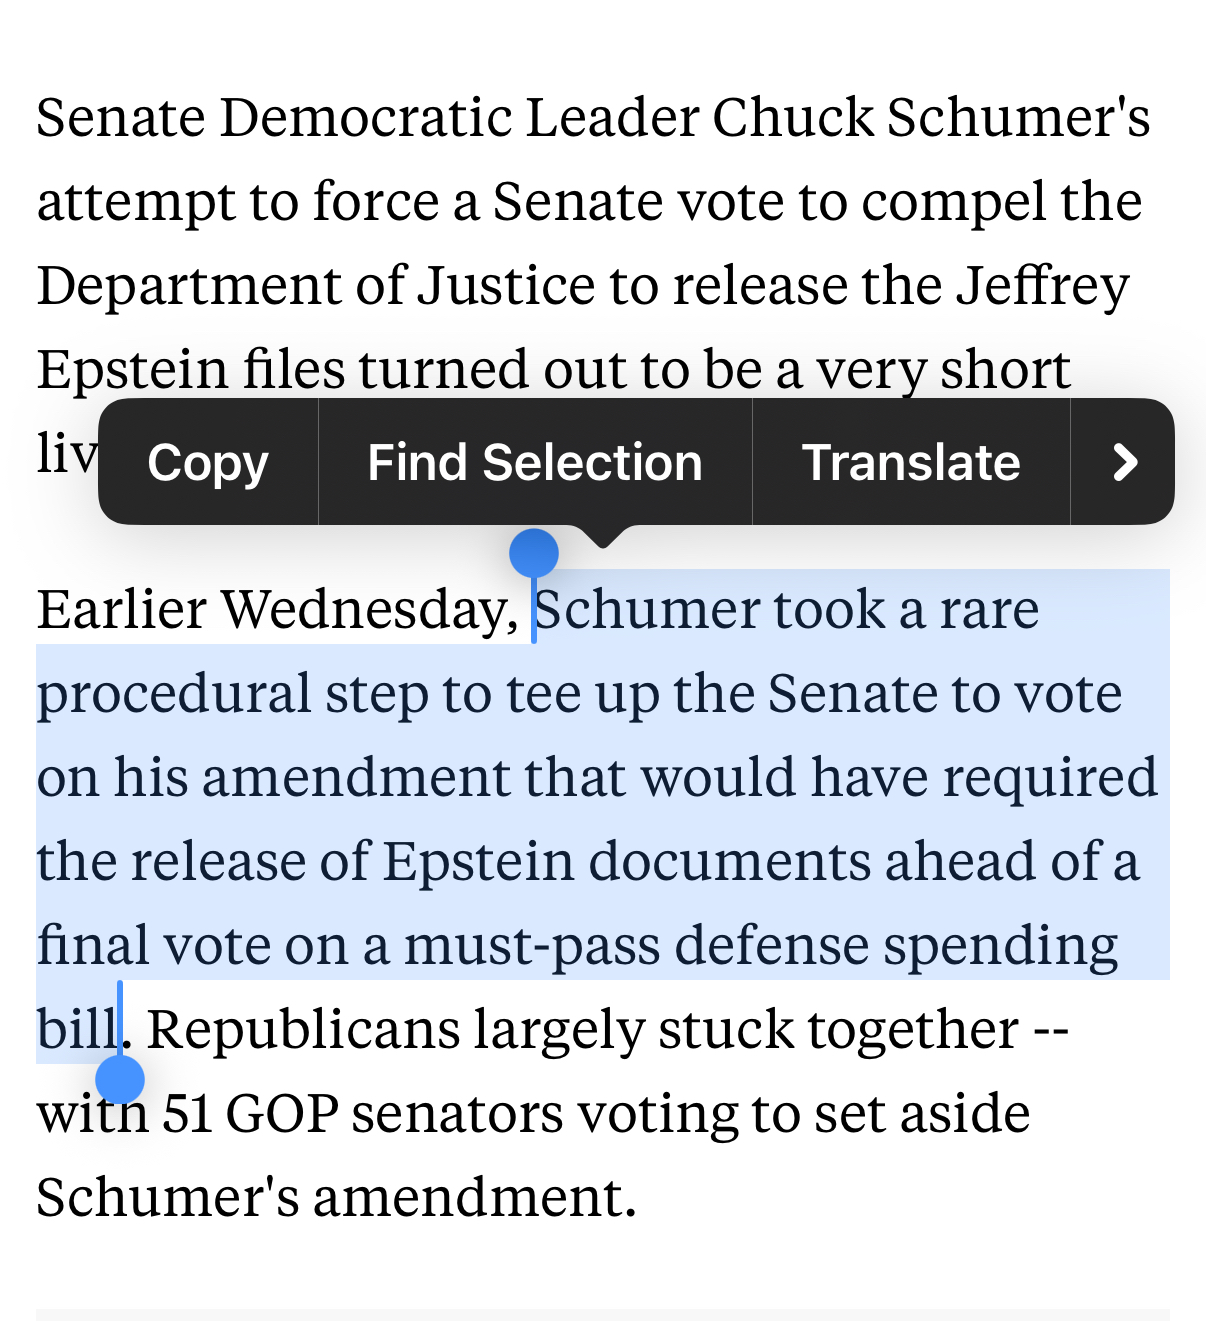Tap the word "Jeffrey" in first paragraph
Screen dimensions: 1206x1321
[1042, 286]
